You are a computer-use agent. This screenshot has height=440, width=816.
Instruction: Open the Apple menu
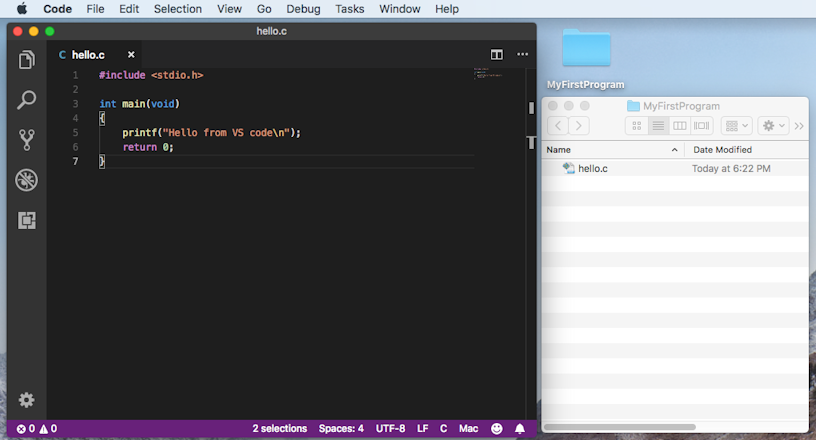click(22, 9)
